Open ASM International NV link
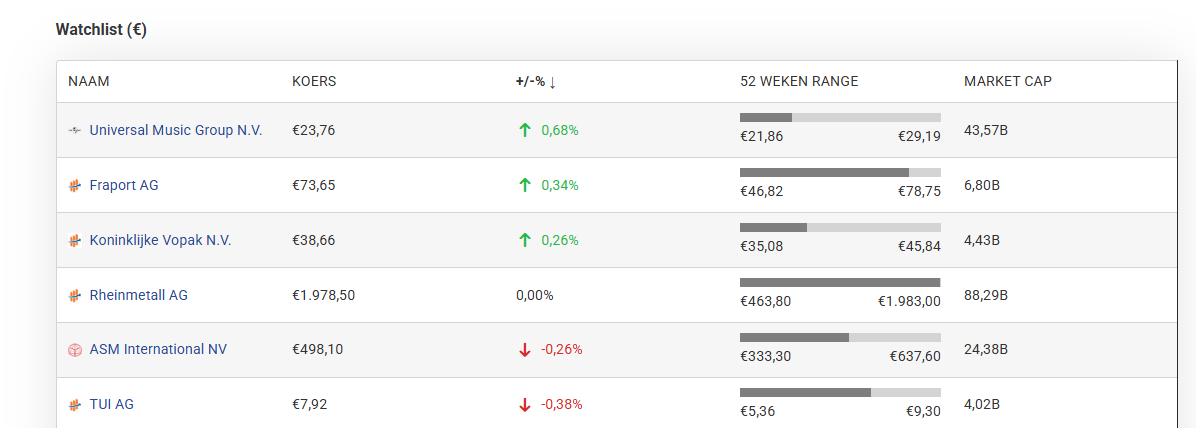Image resolution: width=1196 pixels, height=428 pixels. [x=158, y=350]
